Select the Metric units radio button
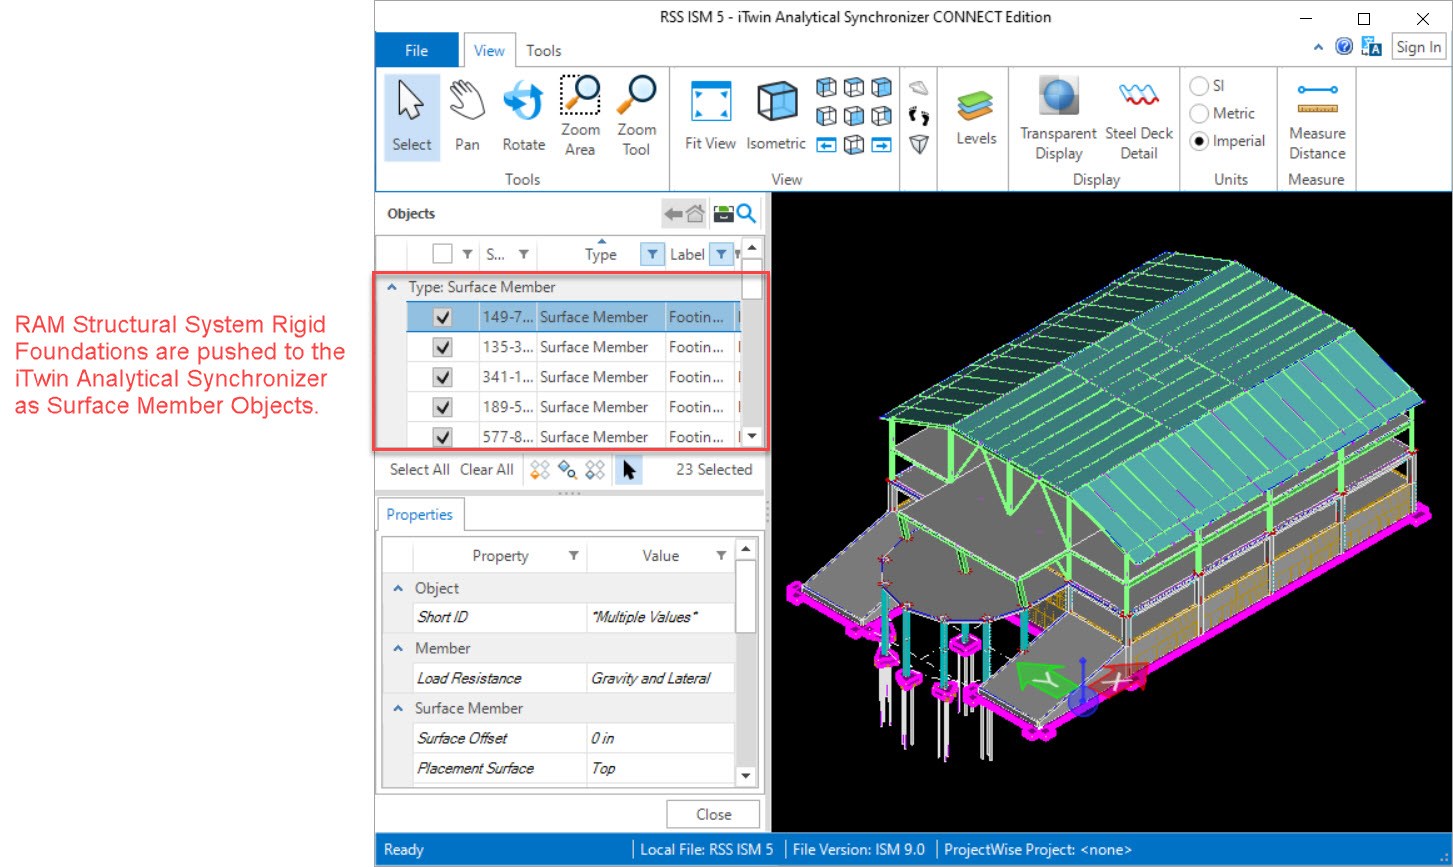The image size is (1453, 867). pyautogui.click(x=1199, y=114)
